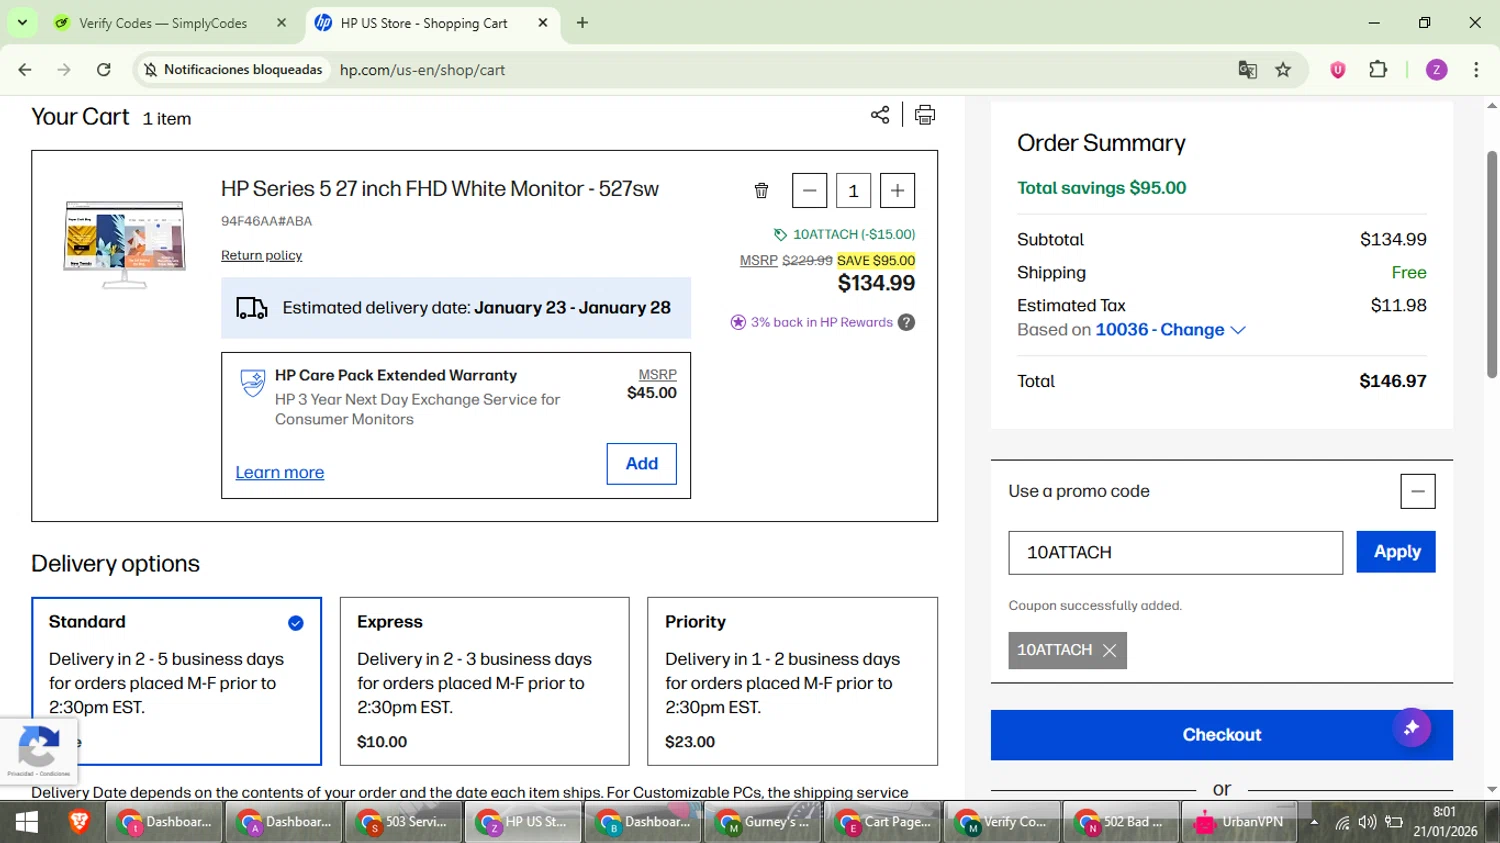Remove the monitor with the trash icon
1500x843 pixels.
(x=761, y=191)
